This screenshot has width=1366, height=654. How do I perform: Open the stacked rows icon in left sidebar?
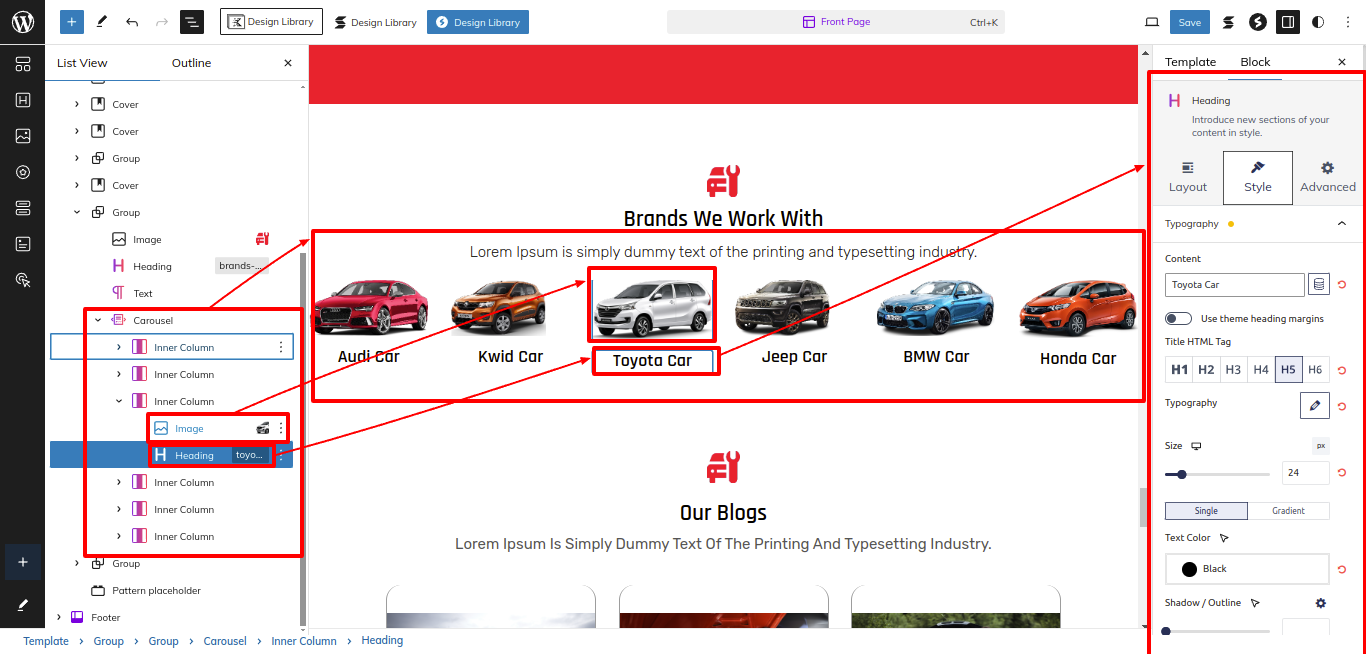pyautogui.click(x=22, y=208)
